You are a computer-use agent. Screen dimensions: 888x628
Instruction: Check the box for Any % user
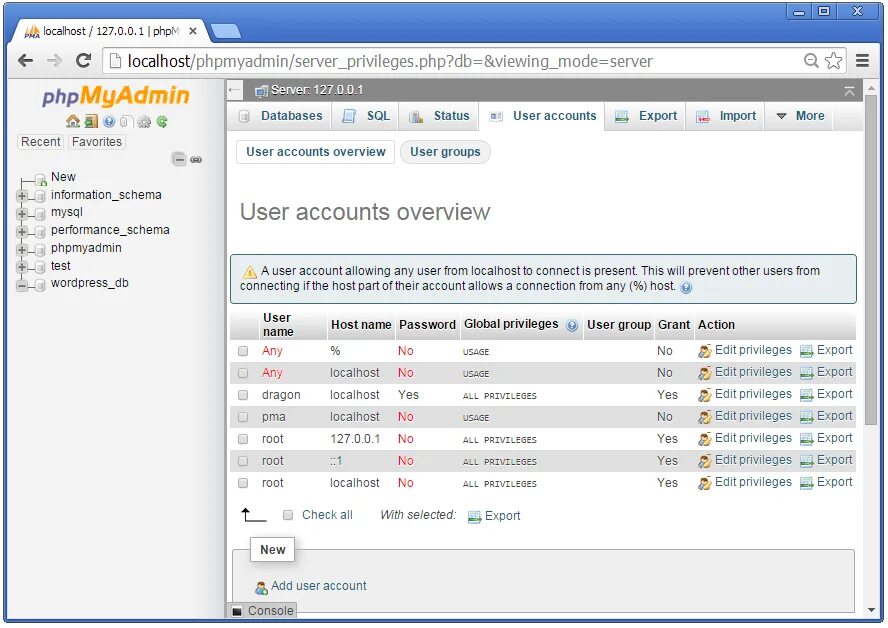[243, 351]
